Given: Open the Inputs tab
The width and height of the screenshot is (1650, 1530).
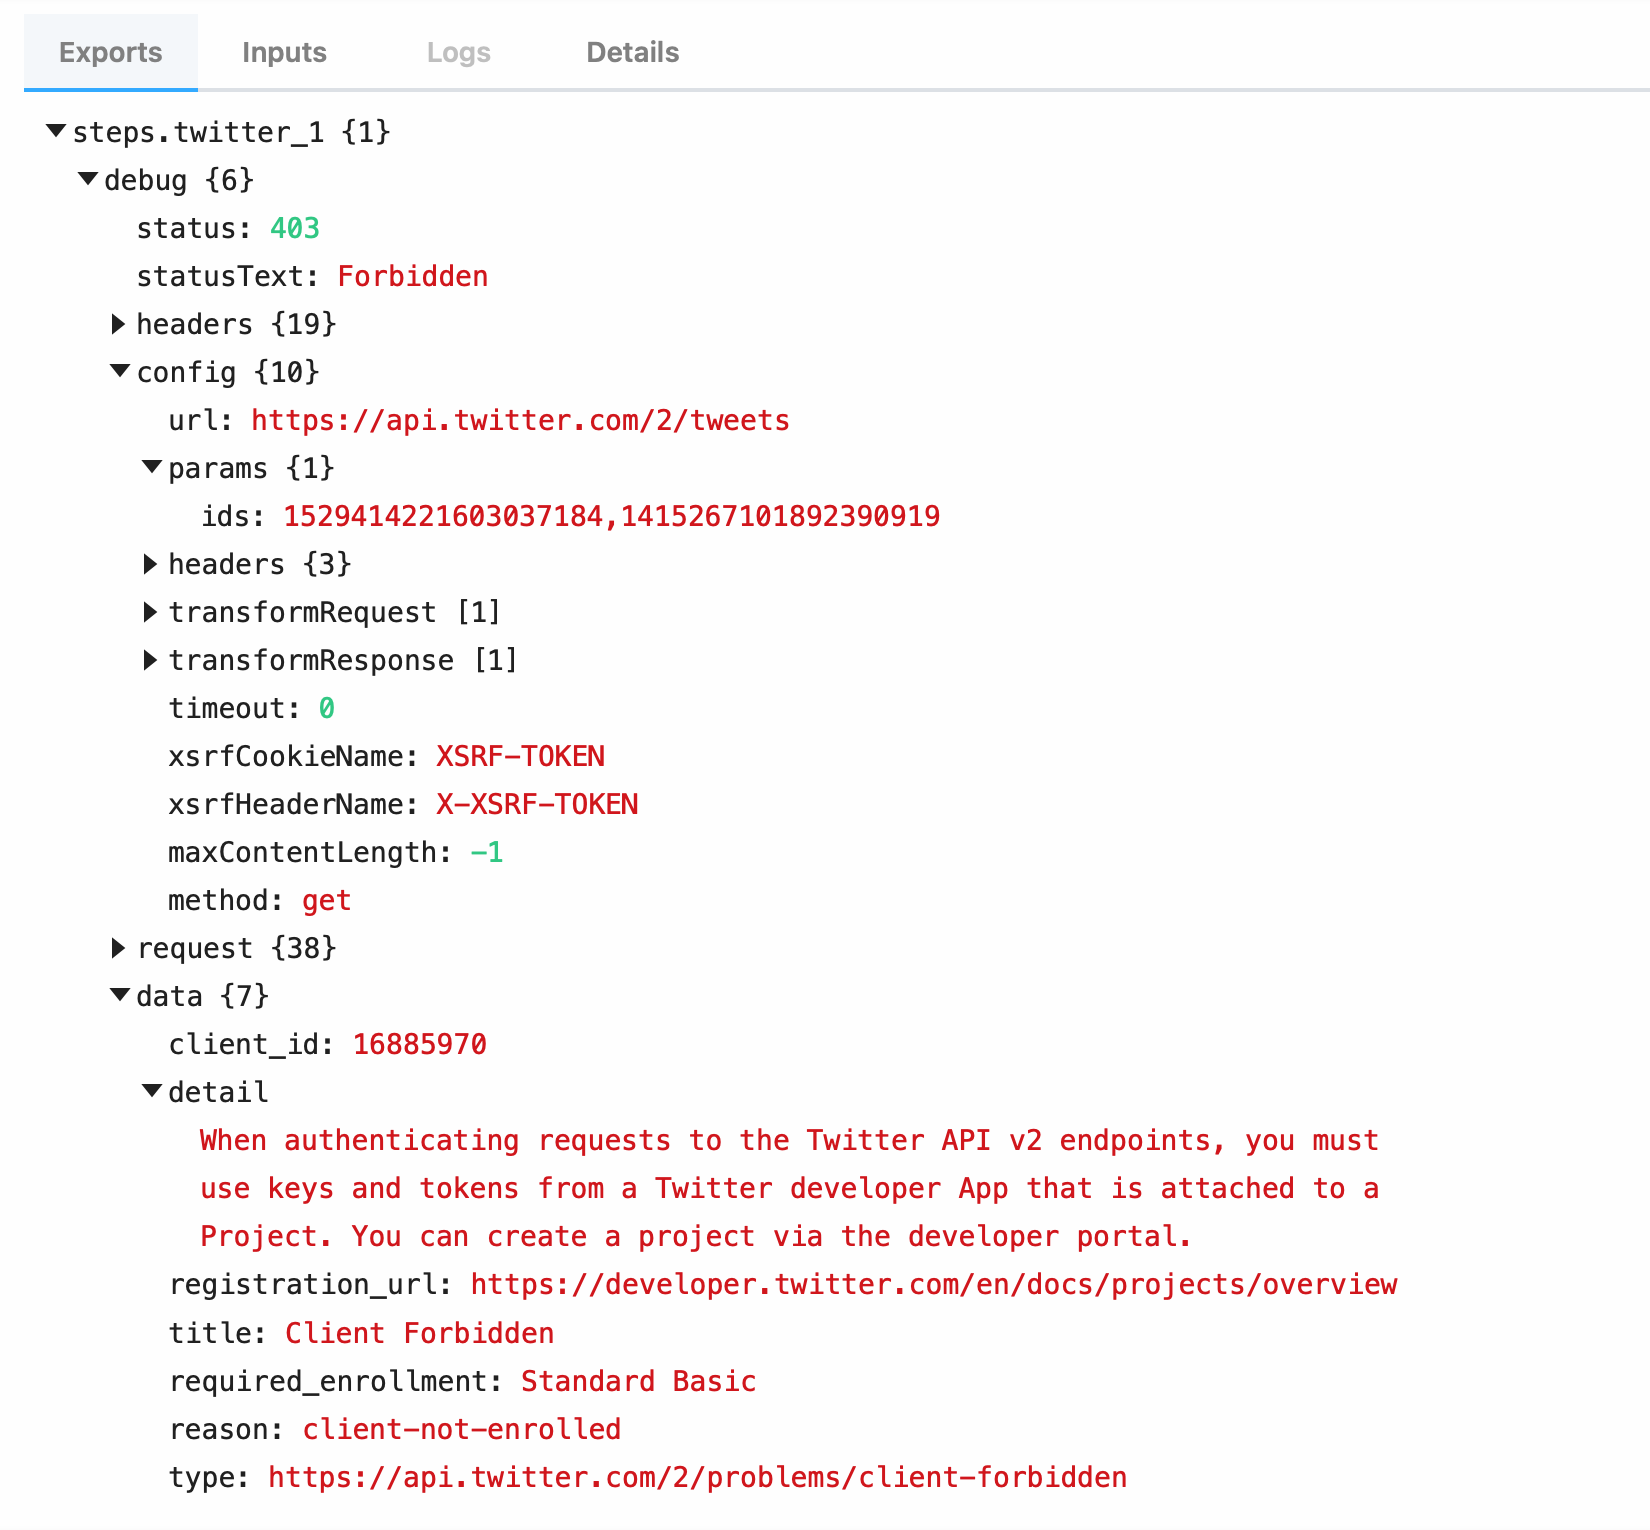Looking at the screenshot, I should pyautogui.click(x=284, y=52).
